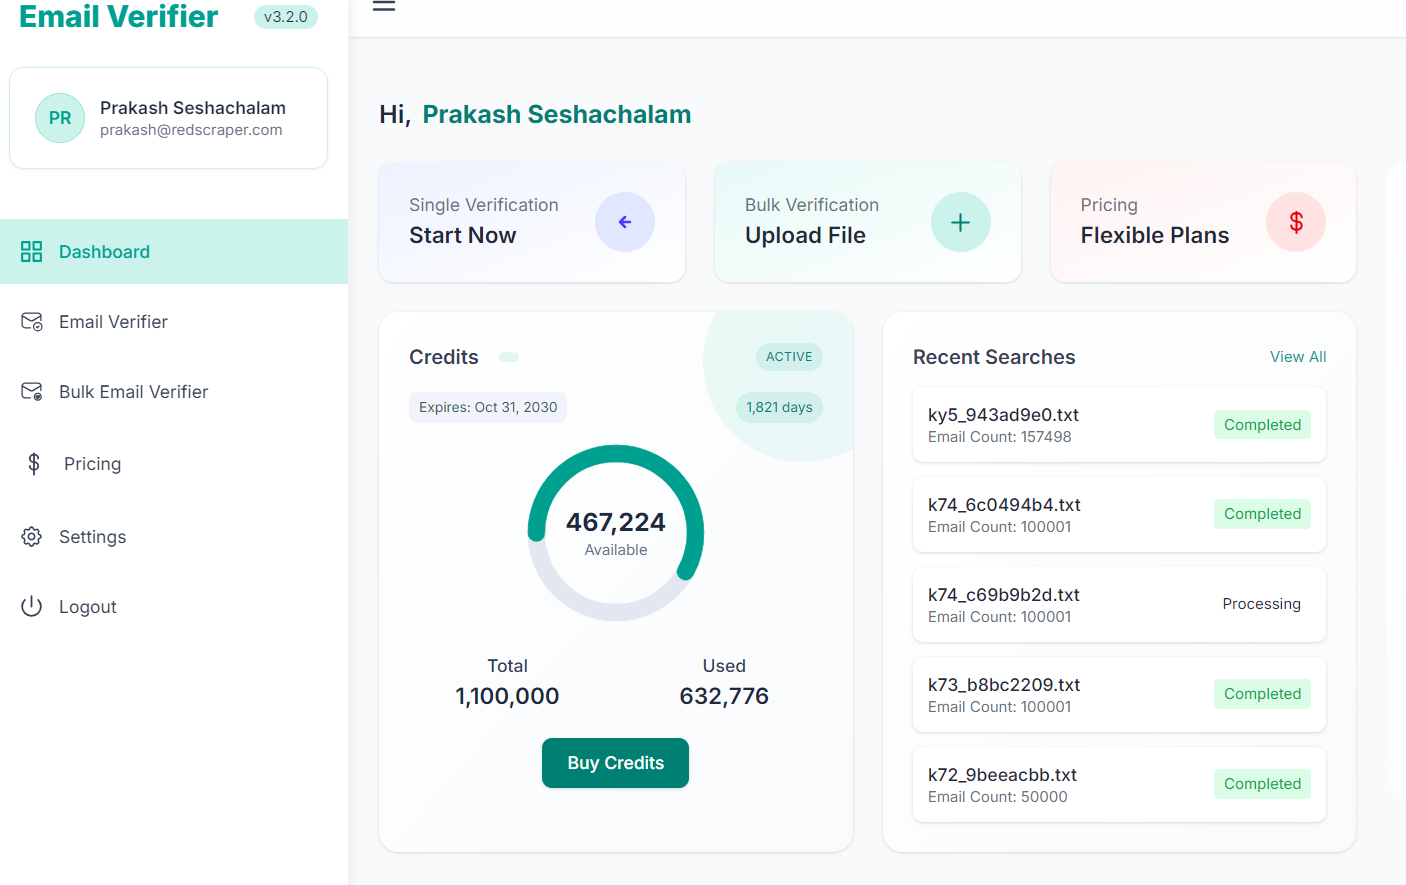Click the Logout power icon

pos(32,607)
